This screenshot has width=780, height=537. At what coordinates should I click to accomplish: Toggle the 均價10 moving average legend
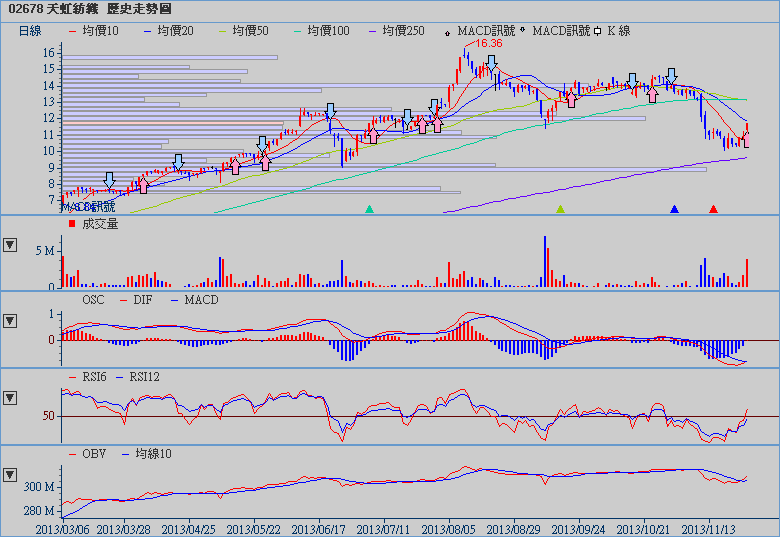(x=93, y=31)
